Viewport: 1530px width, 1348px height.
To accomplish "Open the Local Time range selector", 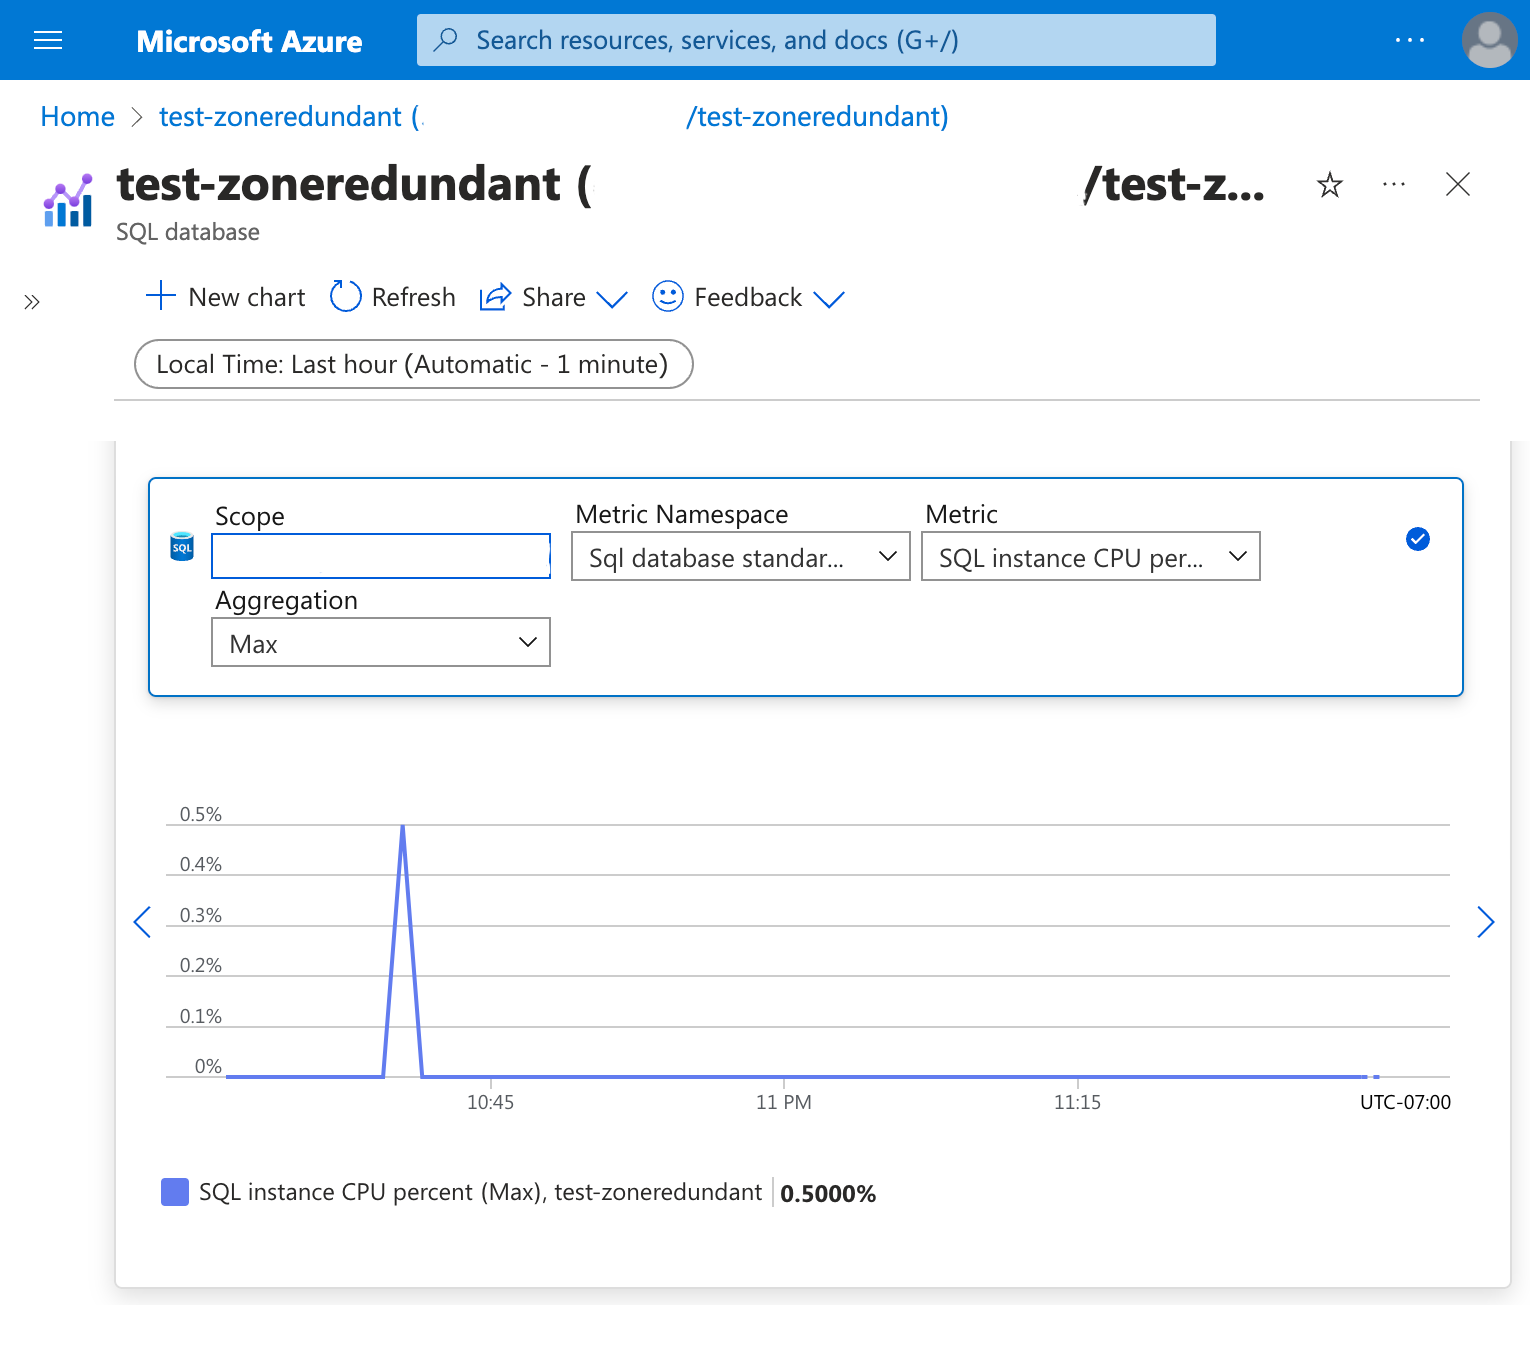I will click(x=413, y=364).
